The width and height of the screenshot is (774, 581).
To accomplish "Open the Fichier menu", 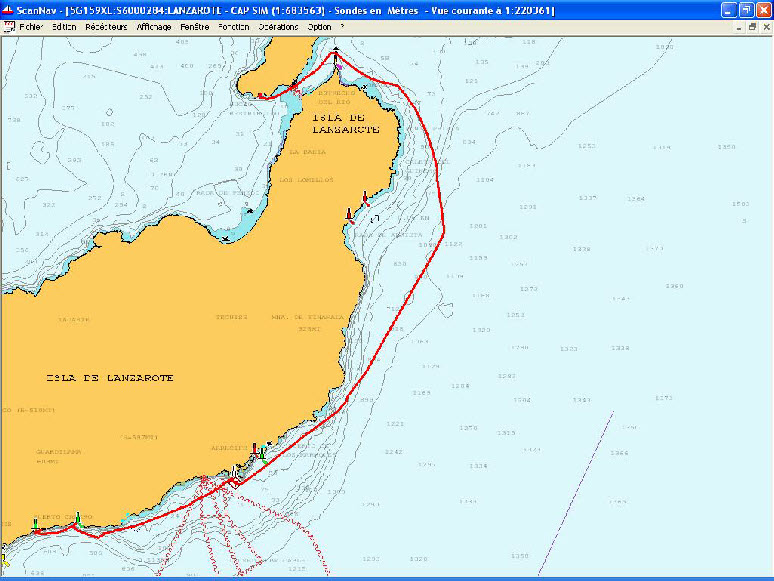I will click(32, 27).
